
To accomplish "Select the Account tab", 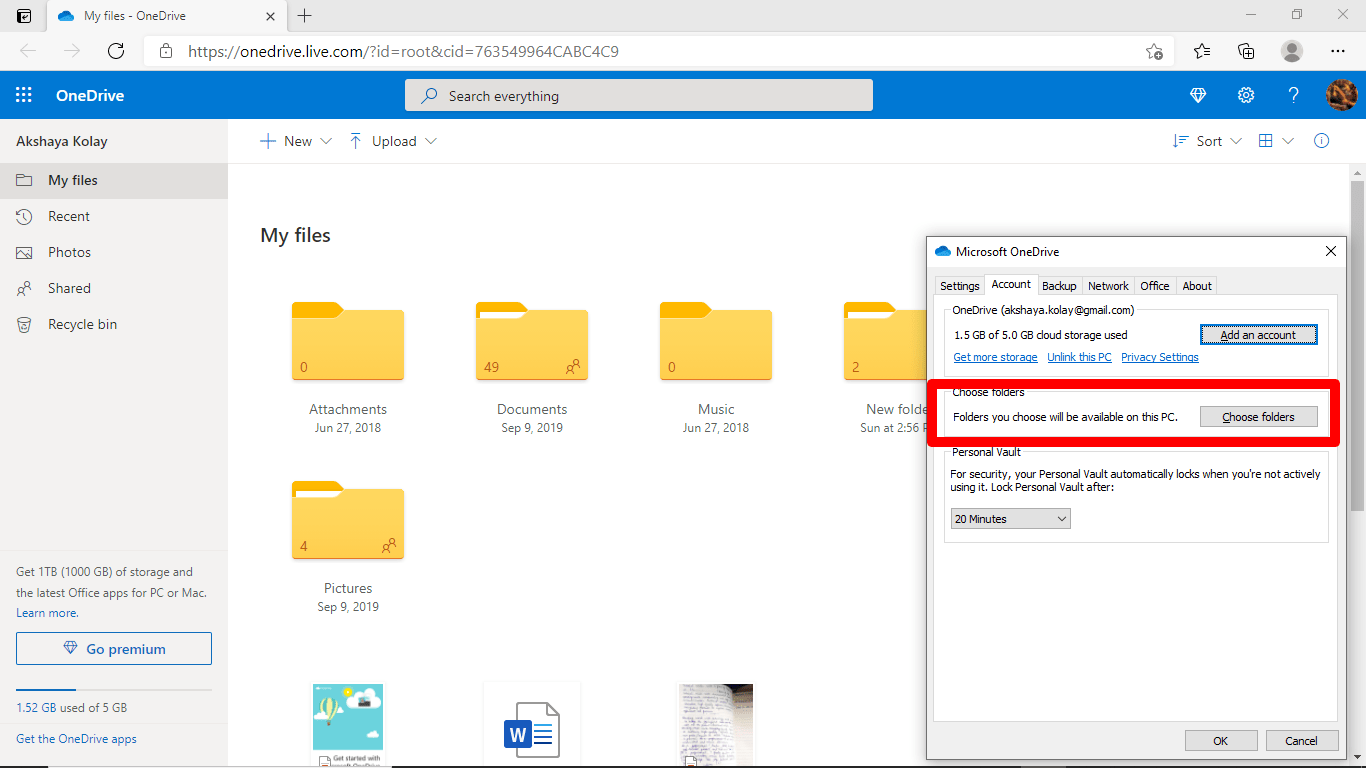I will 1011,285.
